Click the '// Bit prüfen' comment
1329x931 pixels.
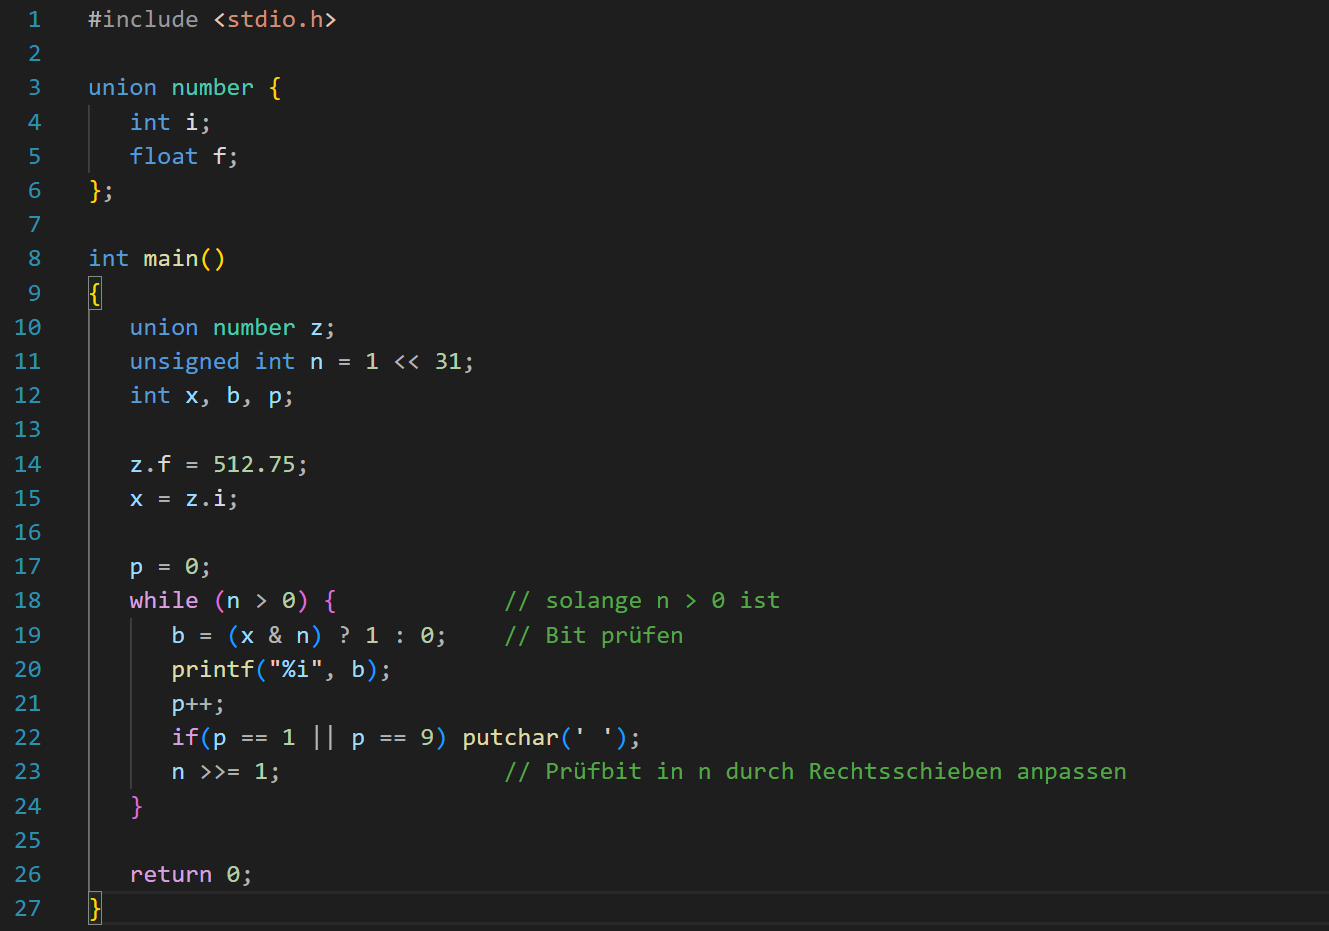coord(594,635)
